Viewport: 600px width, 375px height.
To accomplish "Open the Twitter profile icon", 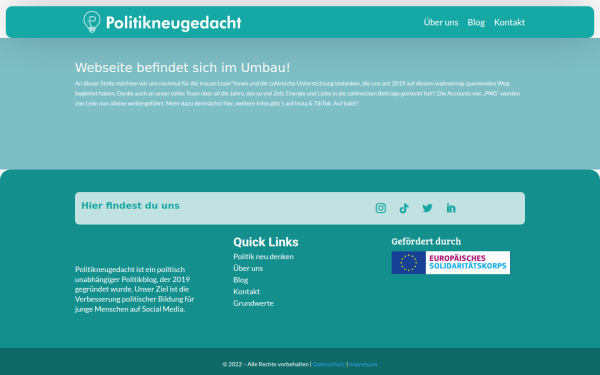I will tap(427, 208).
